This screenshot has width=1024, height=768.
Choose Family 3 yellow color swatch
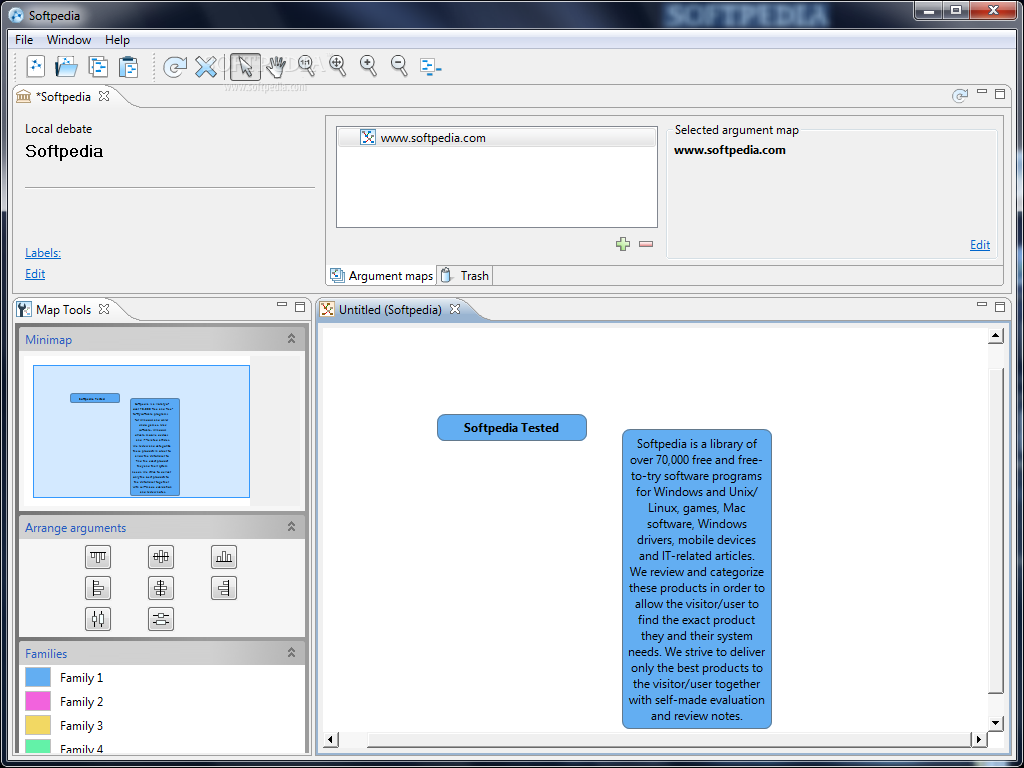pos(38,726)
